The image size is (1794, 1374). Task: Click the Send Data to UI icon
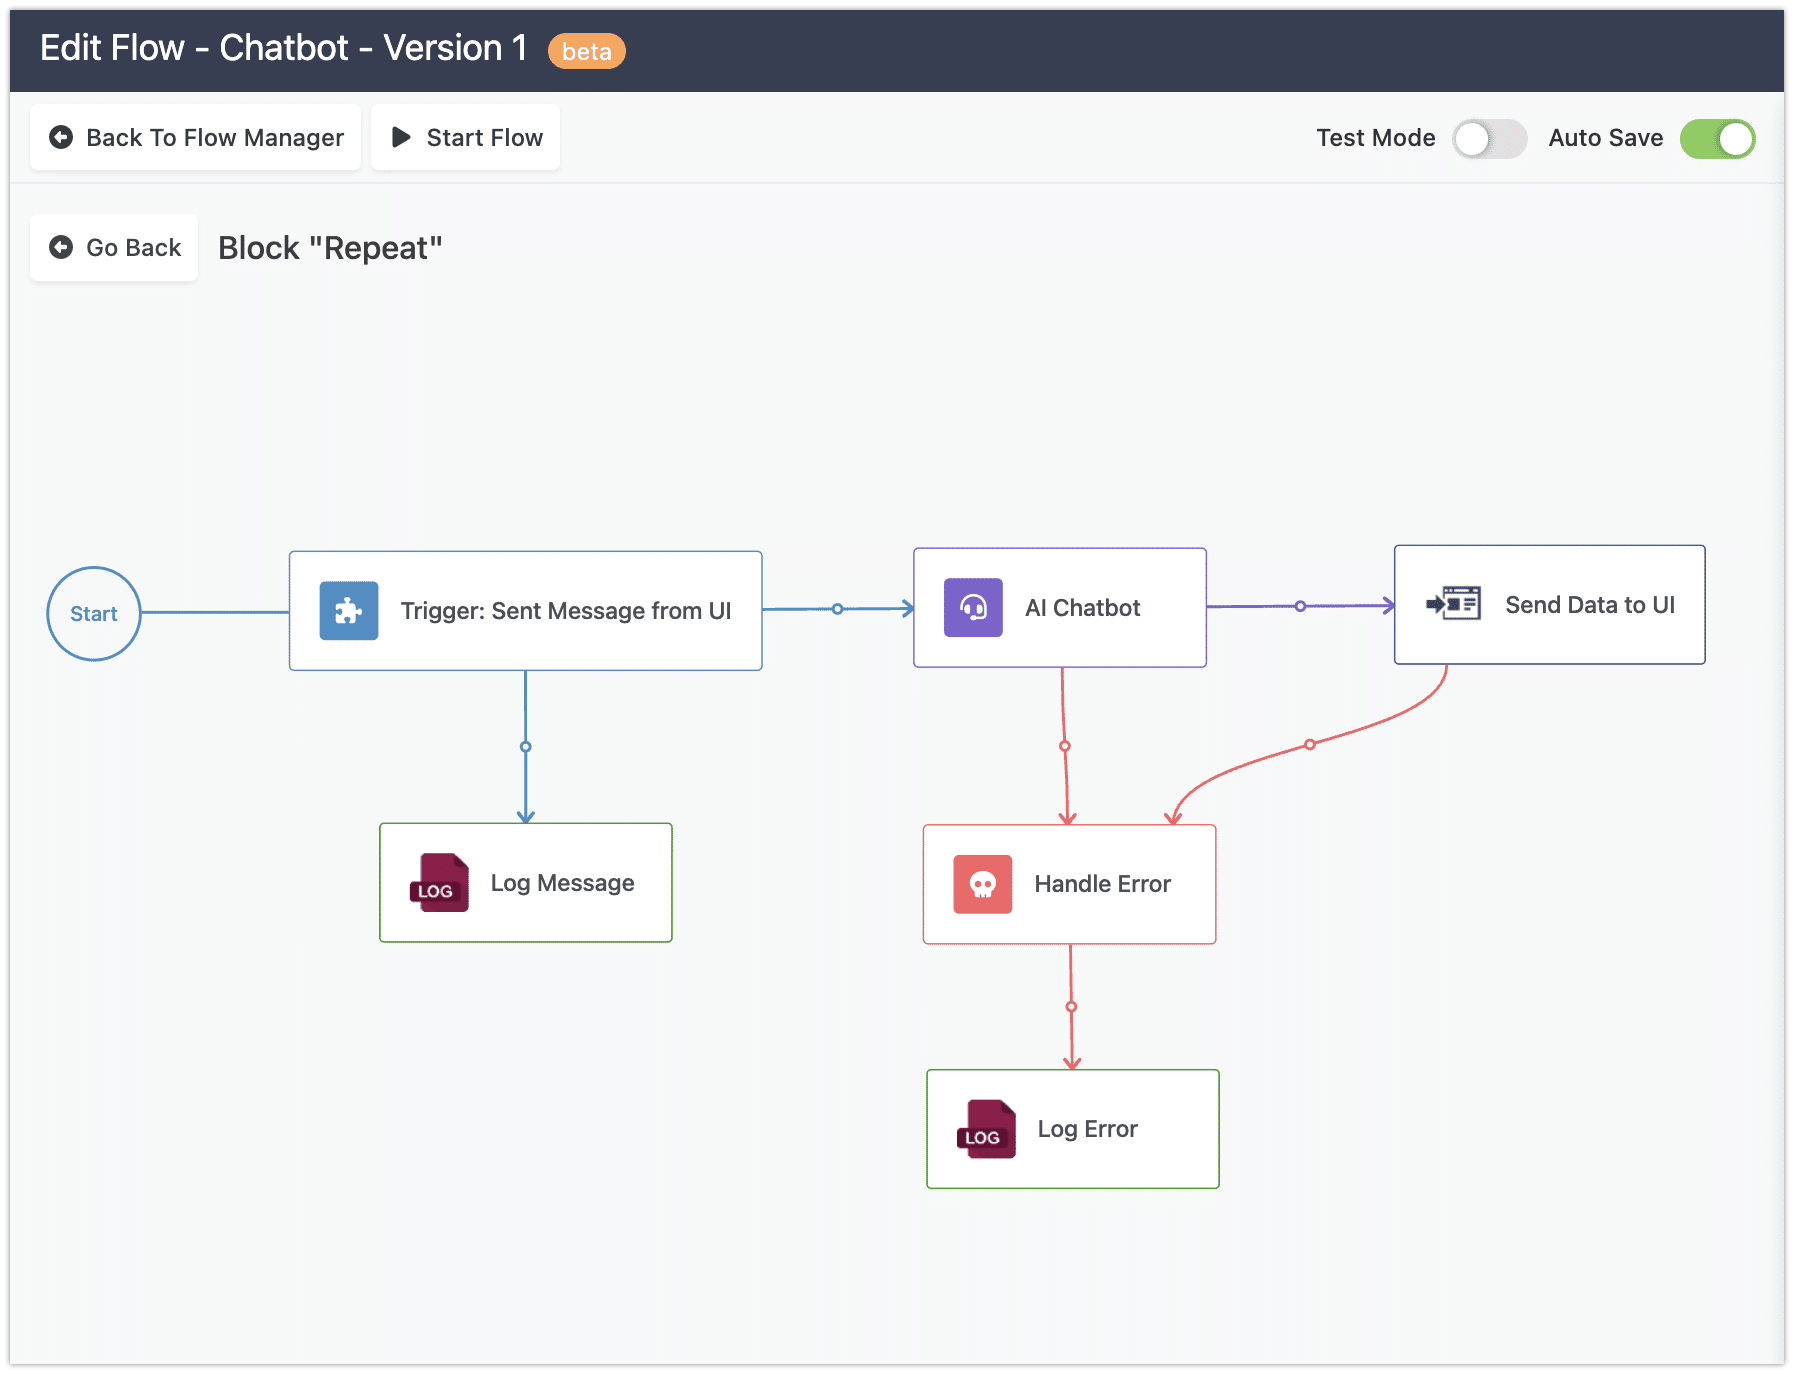[x=1453, y=604]
